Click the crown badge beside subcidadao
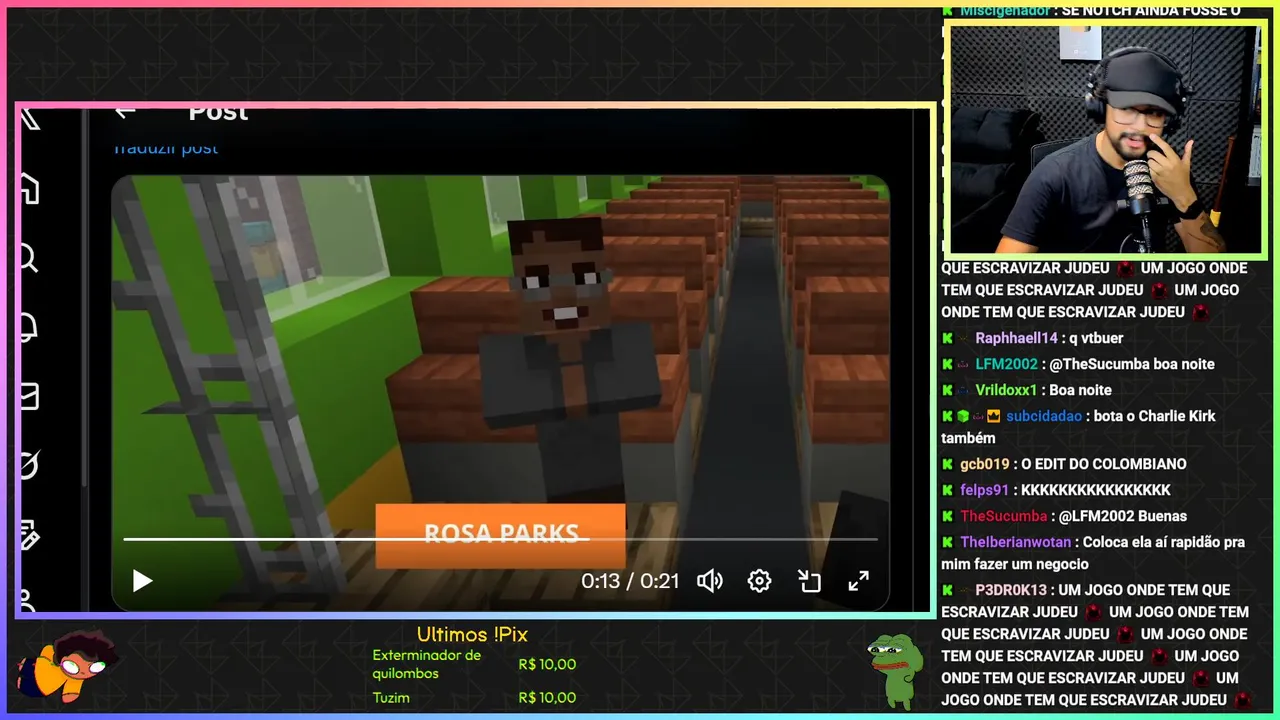The width and height of the screenshot is (1280, 720). tap(994, 416)
